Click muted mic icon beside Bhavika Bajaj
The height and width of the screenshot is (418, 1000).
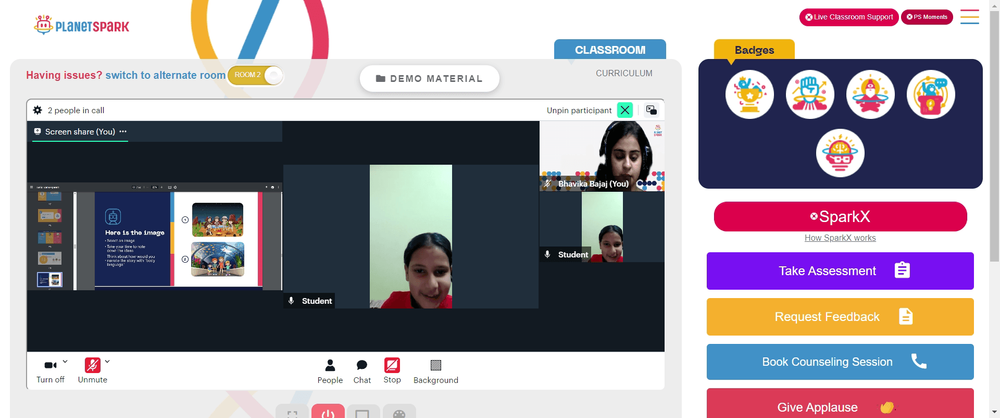[547, 184]
